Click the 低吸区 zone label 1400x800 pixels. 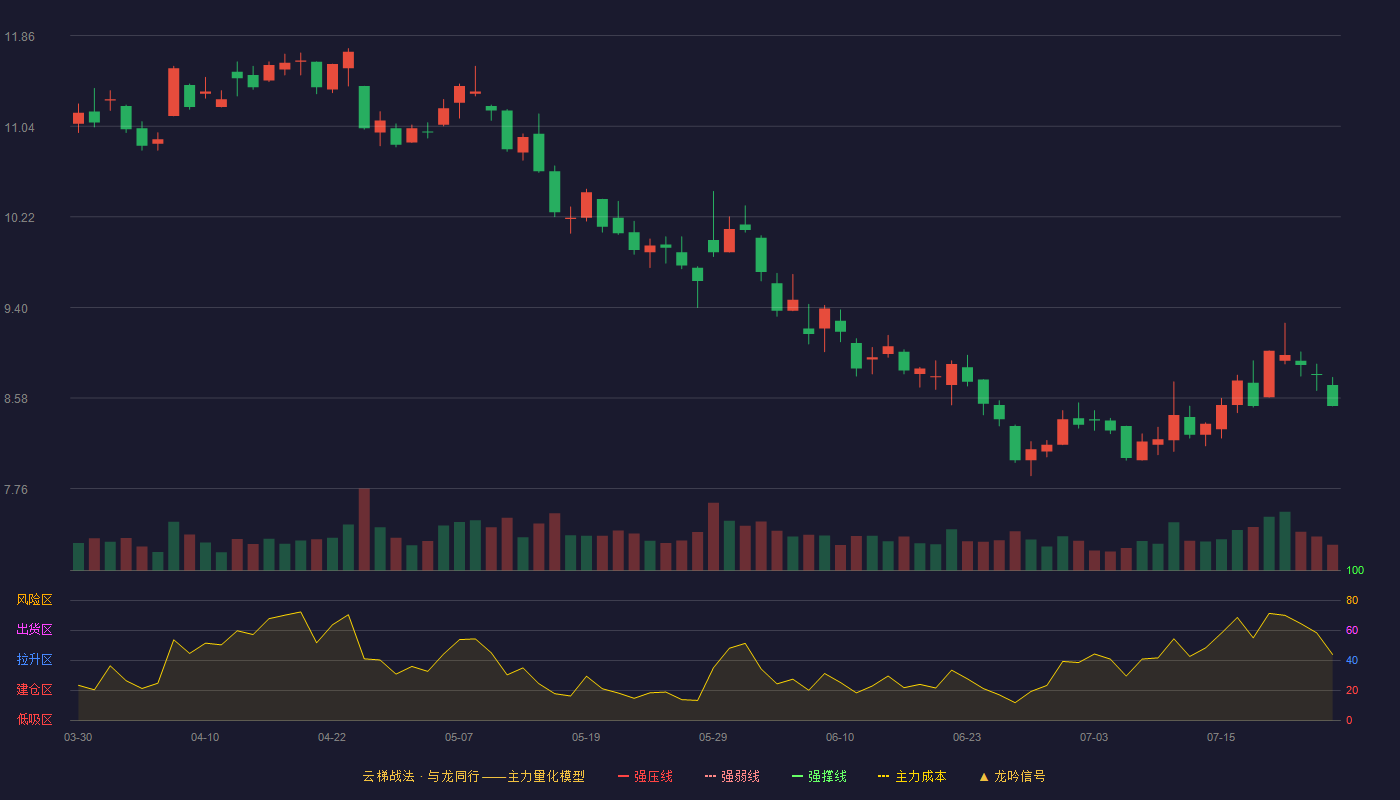[34, 719]
